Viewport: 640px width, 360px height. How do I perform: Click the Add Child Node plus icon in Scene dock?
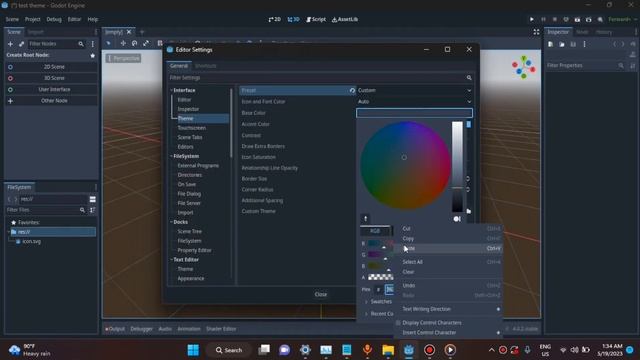coord(10,44)
